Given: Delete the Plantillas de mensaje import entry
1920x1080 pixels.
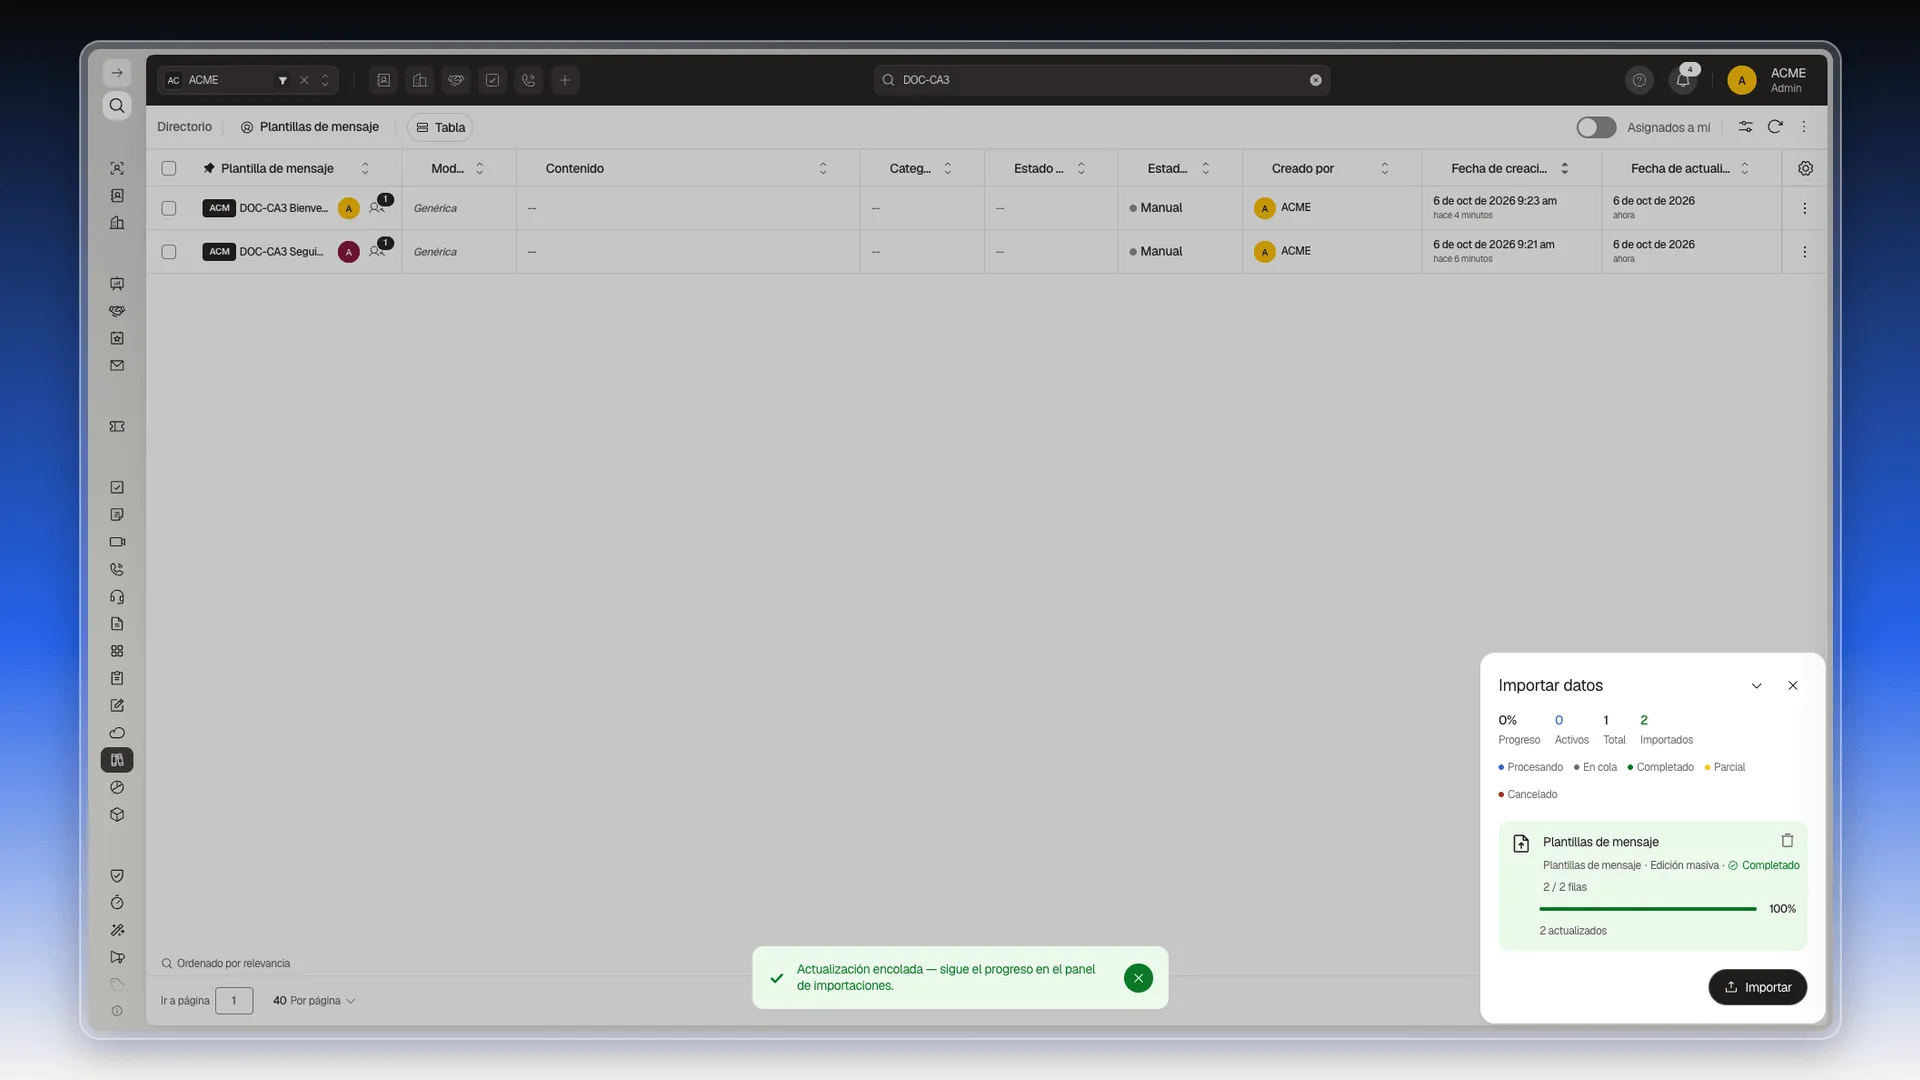Looking at the screenshot, I should click(x=1787, y=841).
